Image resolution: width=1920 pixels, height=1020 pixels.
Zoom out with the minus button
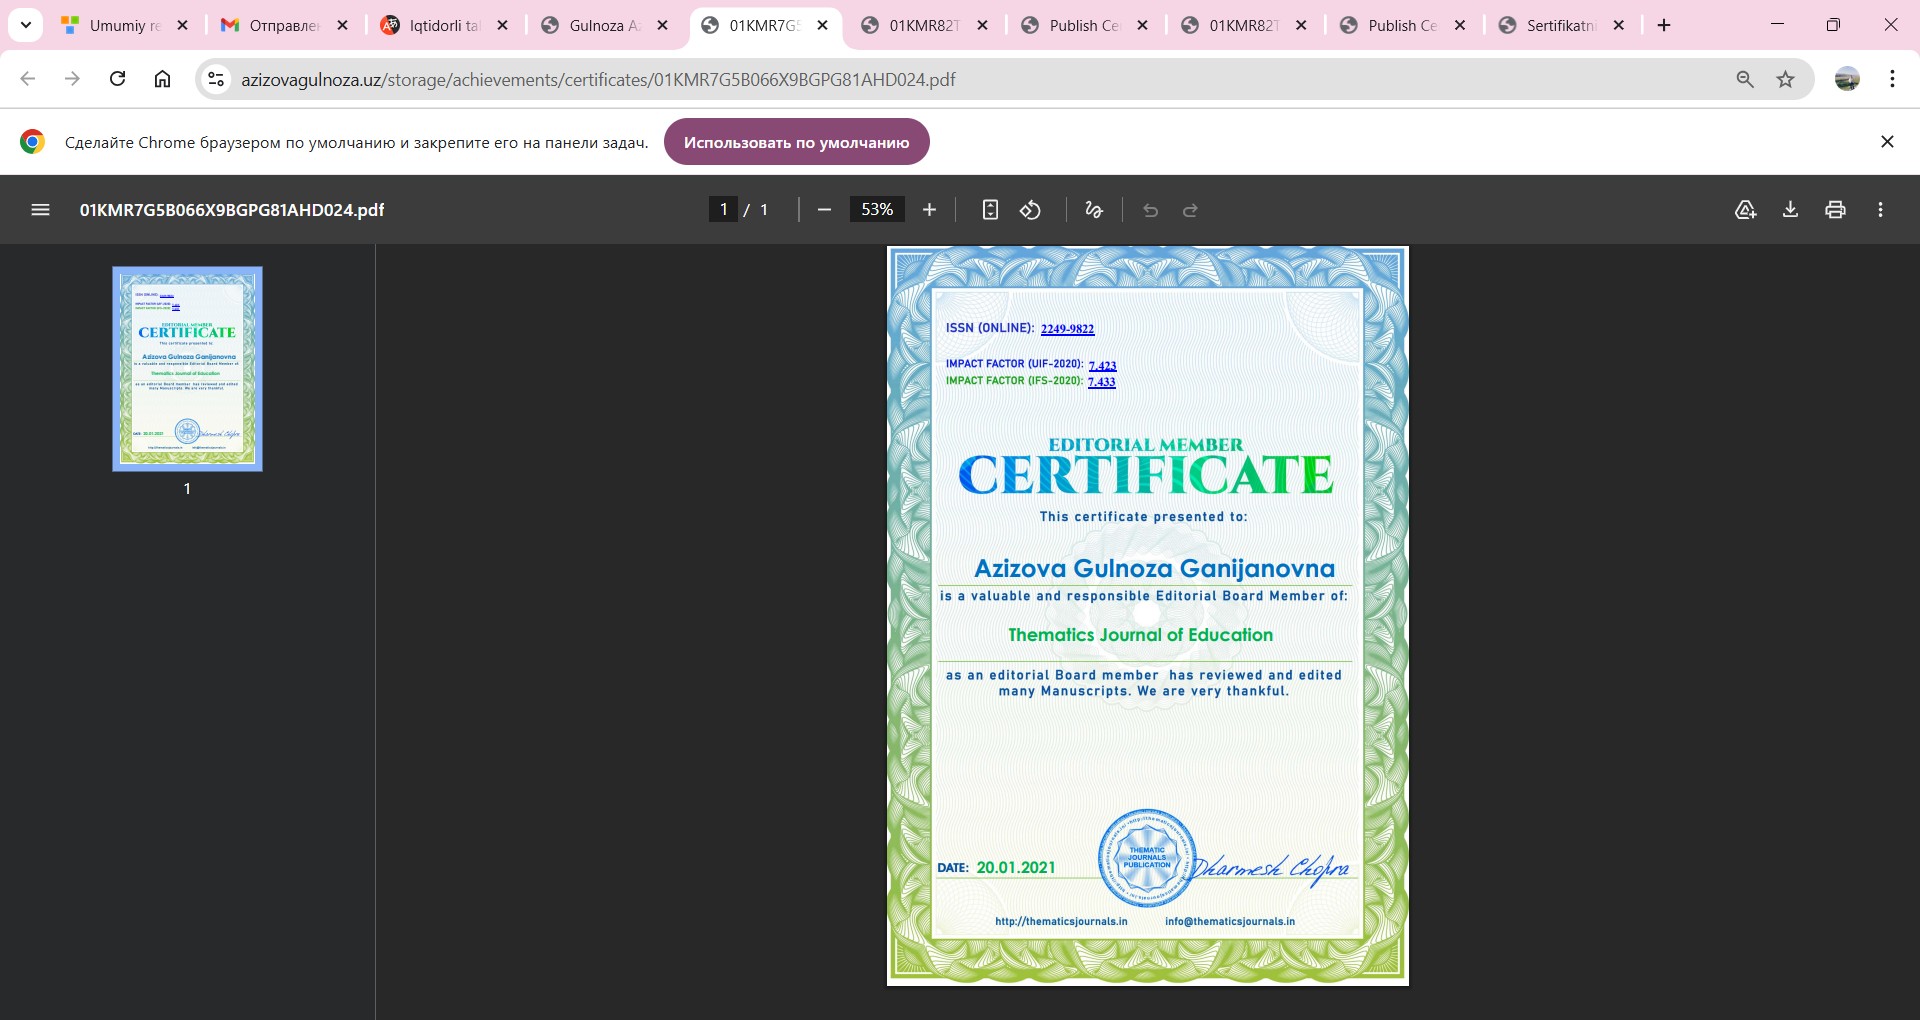coord(824,210)
